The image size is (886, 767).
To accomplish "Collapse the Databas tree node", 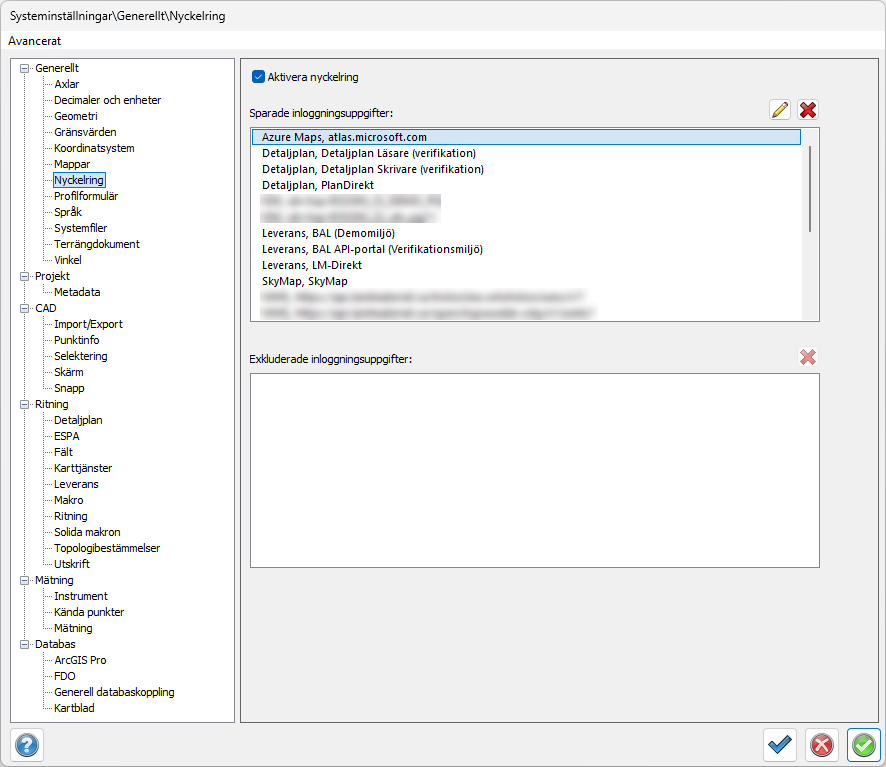I will click(x=25, y=644).
